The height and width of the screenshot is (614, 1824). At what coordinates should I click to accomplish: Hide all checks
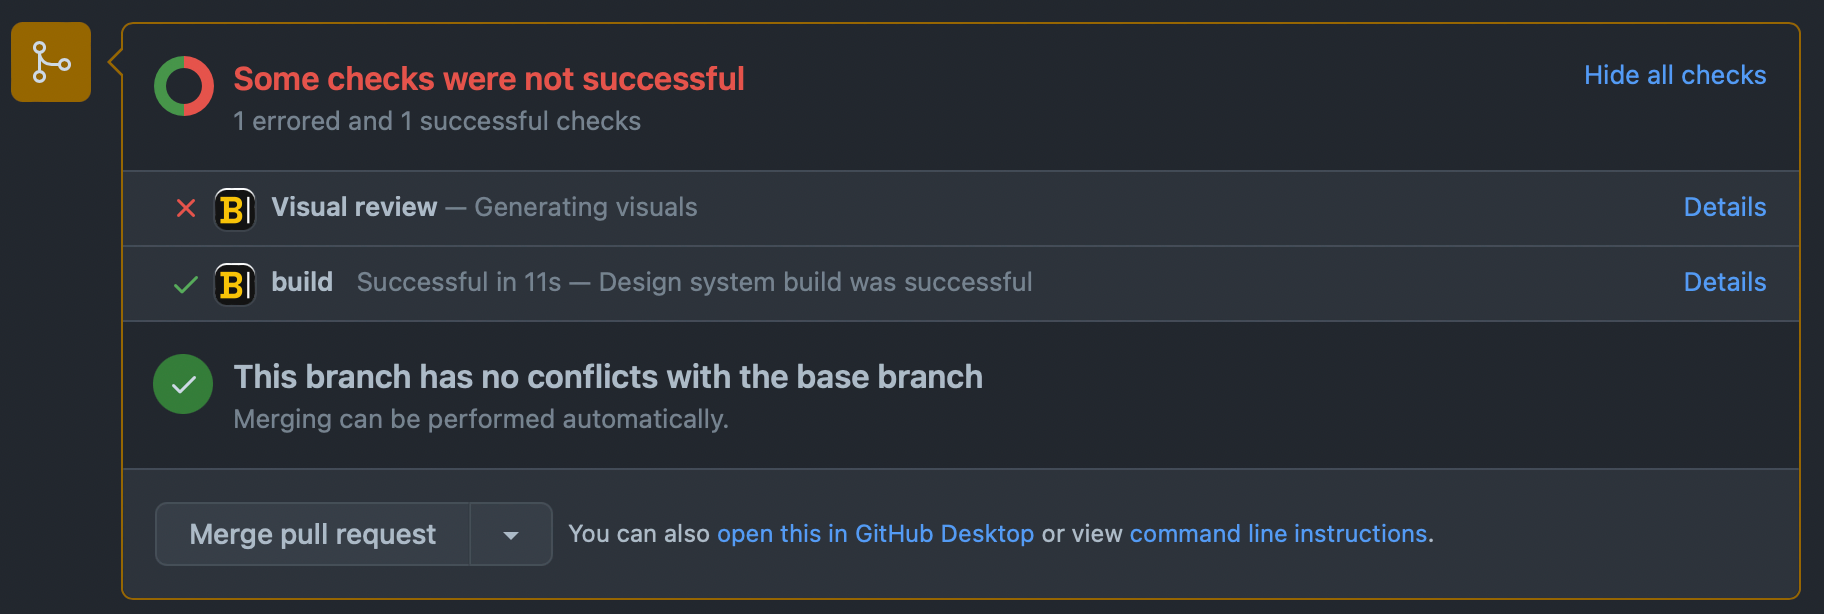[1674, 75]
